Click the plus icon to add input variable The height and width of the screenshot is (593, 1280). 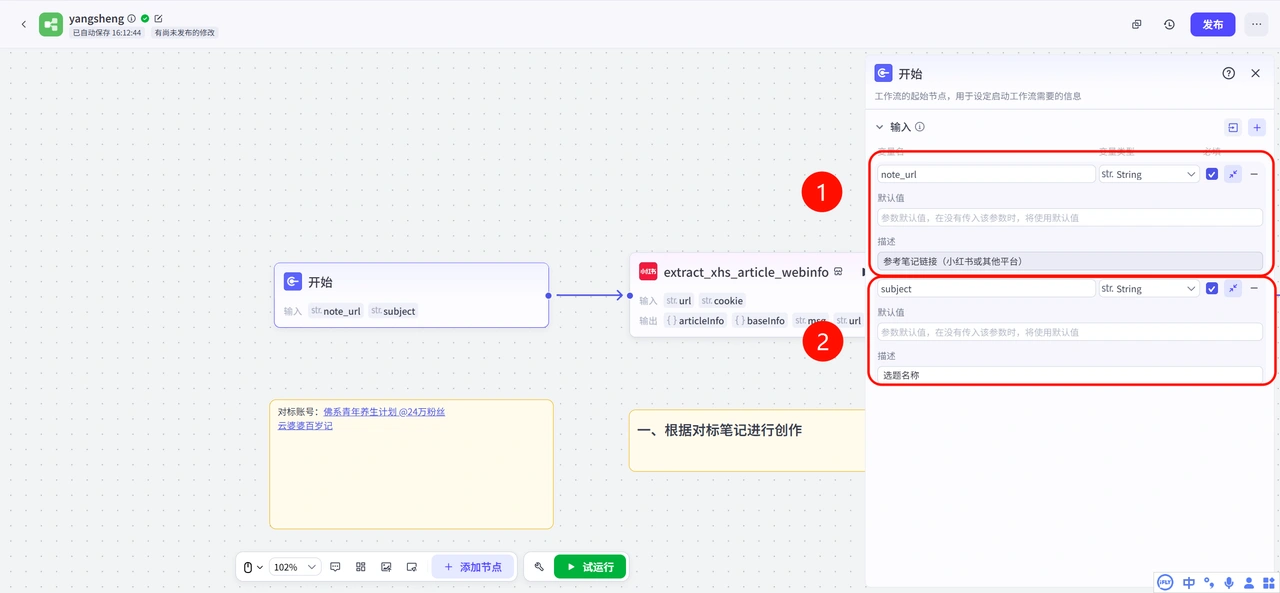click(1257, 127)
